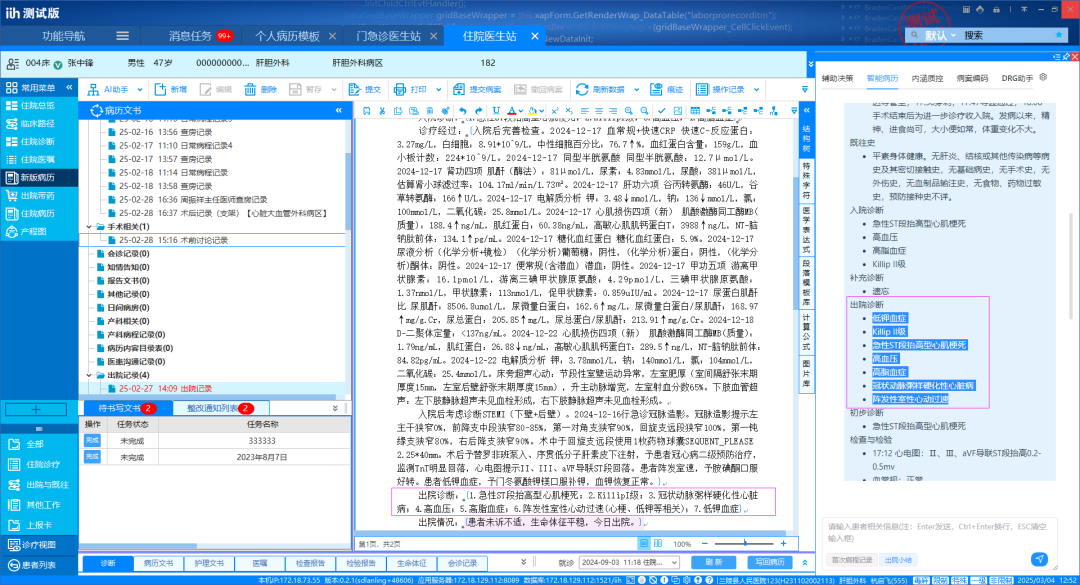Open the 就诊 visit date combo box
Screen dimensions: 1080x585
(x=629, y=562)
